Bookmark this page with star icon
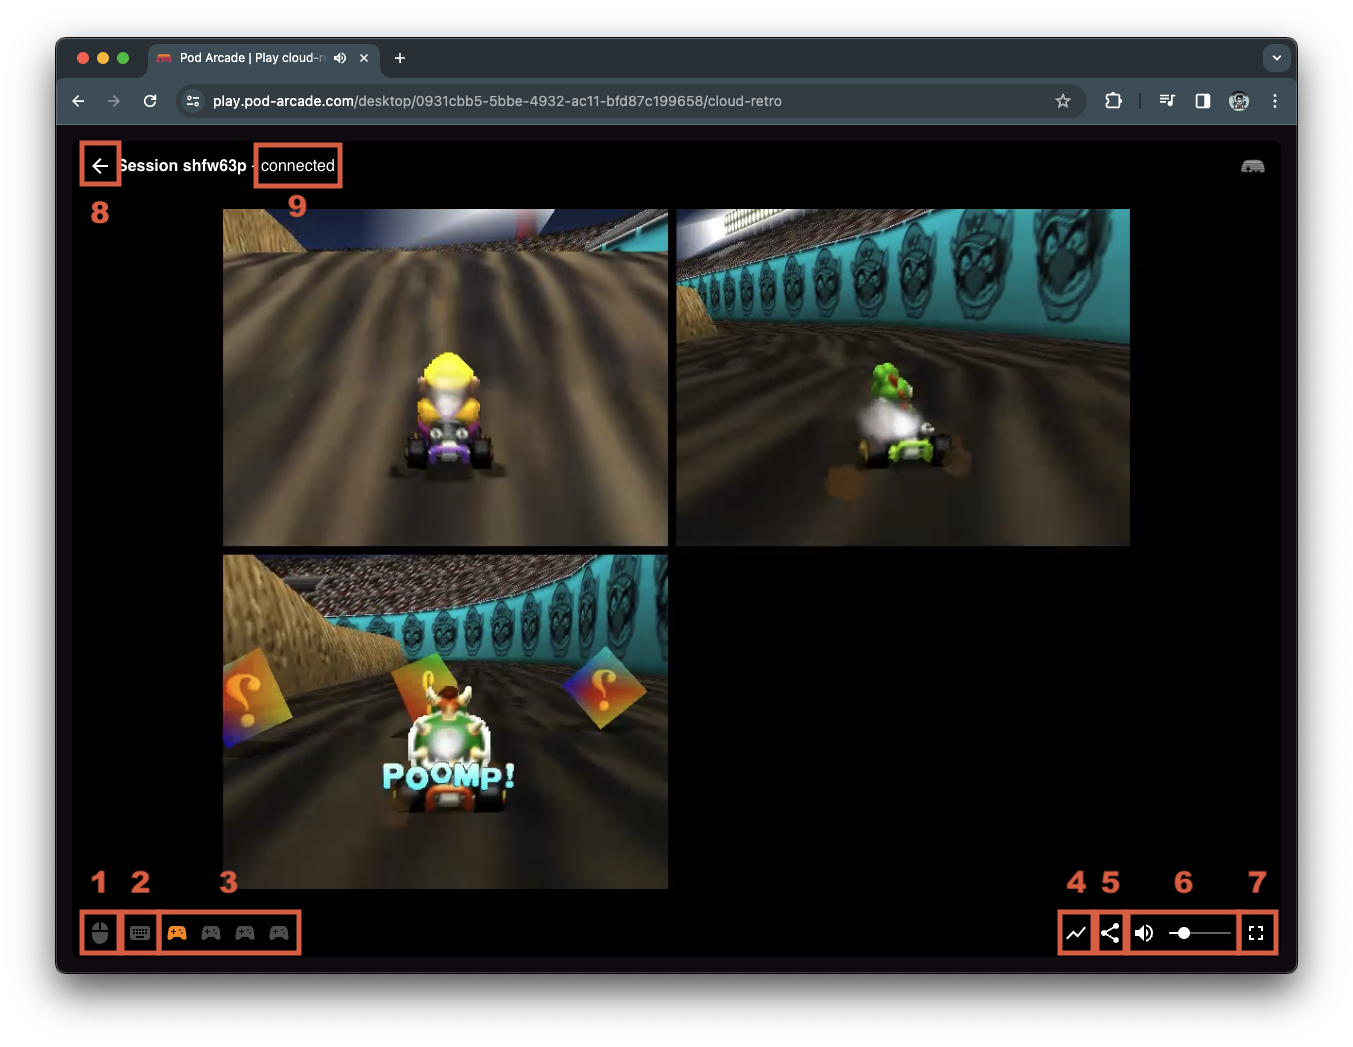1353x1047 pixels. [1063, 101]
